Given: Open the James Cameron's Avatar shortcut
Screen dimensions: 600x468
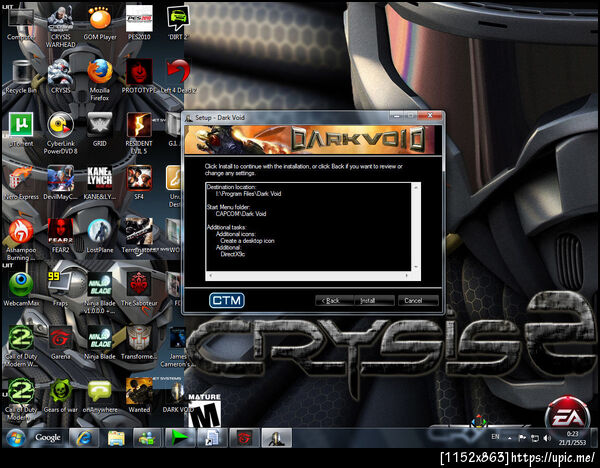Looking at the screenshot, I should point(178,346).
